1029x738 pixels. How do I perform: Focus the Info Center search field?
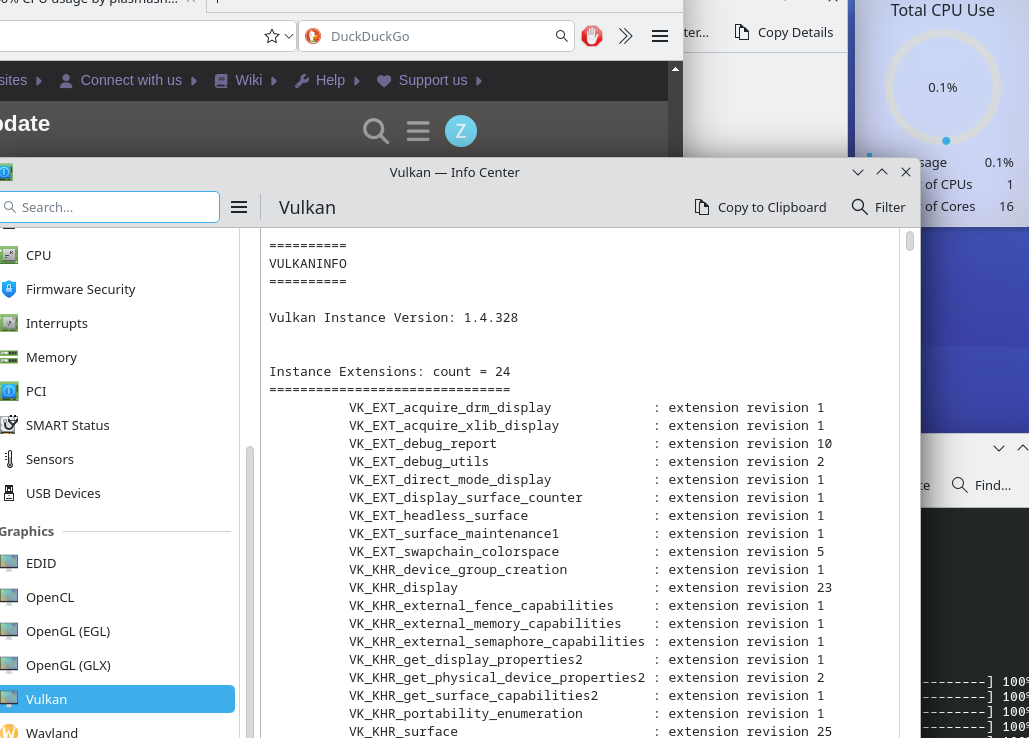pos(110,207)
